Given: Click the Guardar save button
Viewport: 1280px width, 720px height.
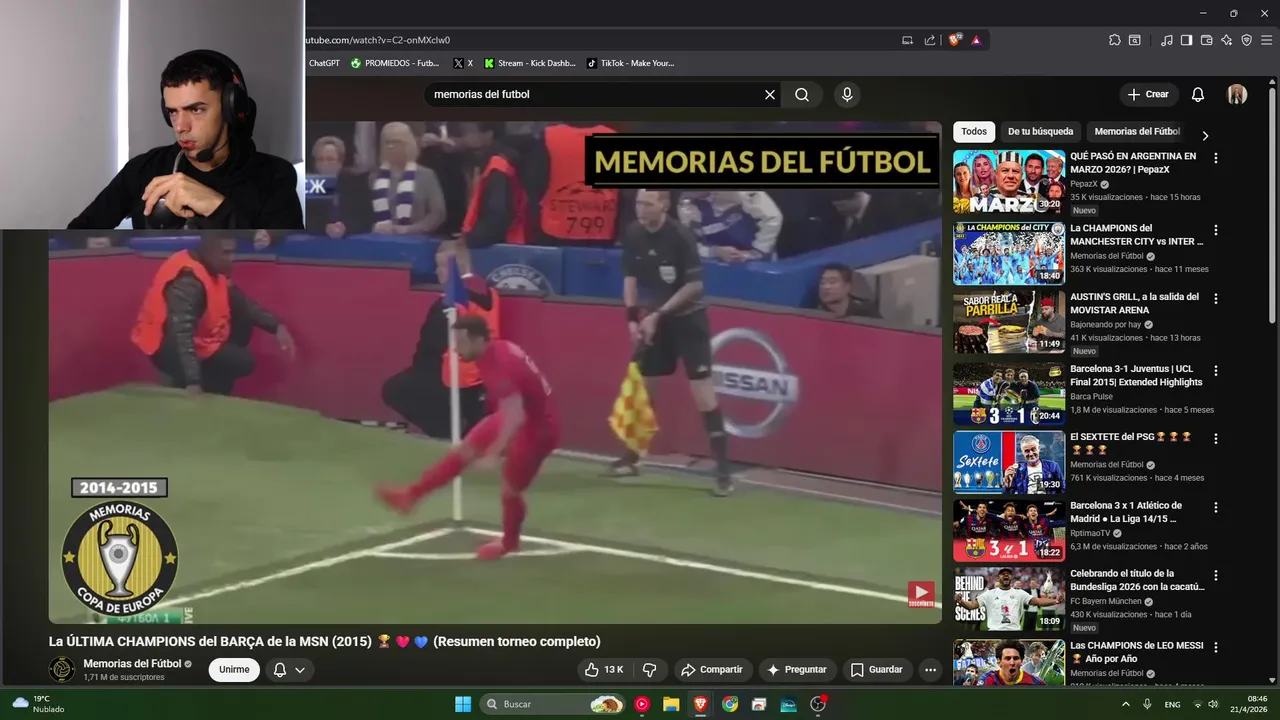Looking at the screenshot, I should (x=876, y=670).
